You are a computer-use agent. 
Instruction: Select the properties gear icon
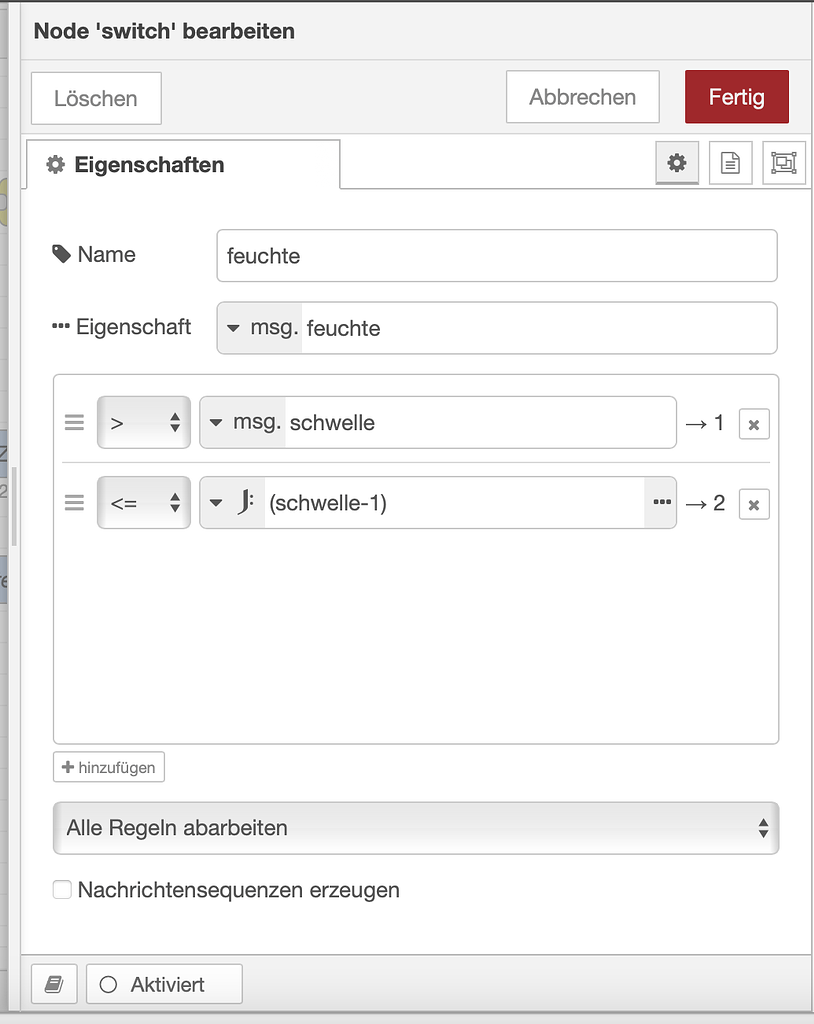pyautogui.click(x=677, y=162)
